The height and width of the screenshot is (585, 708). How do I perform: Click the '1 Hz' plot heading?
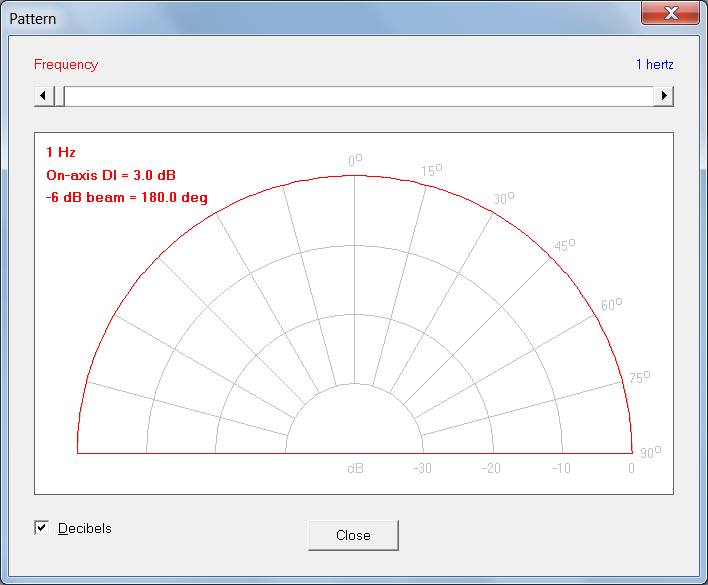[x=61, y=153]
